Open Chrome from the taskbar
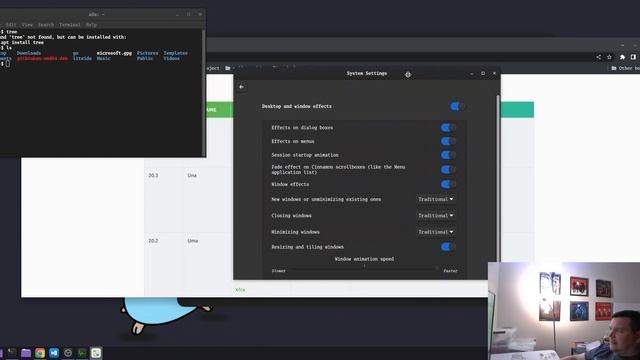 [x=40, y=353]
